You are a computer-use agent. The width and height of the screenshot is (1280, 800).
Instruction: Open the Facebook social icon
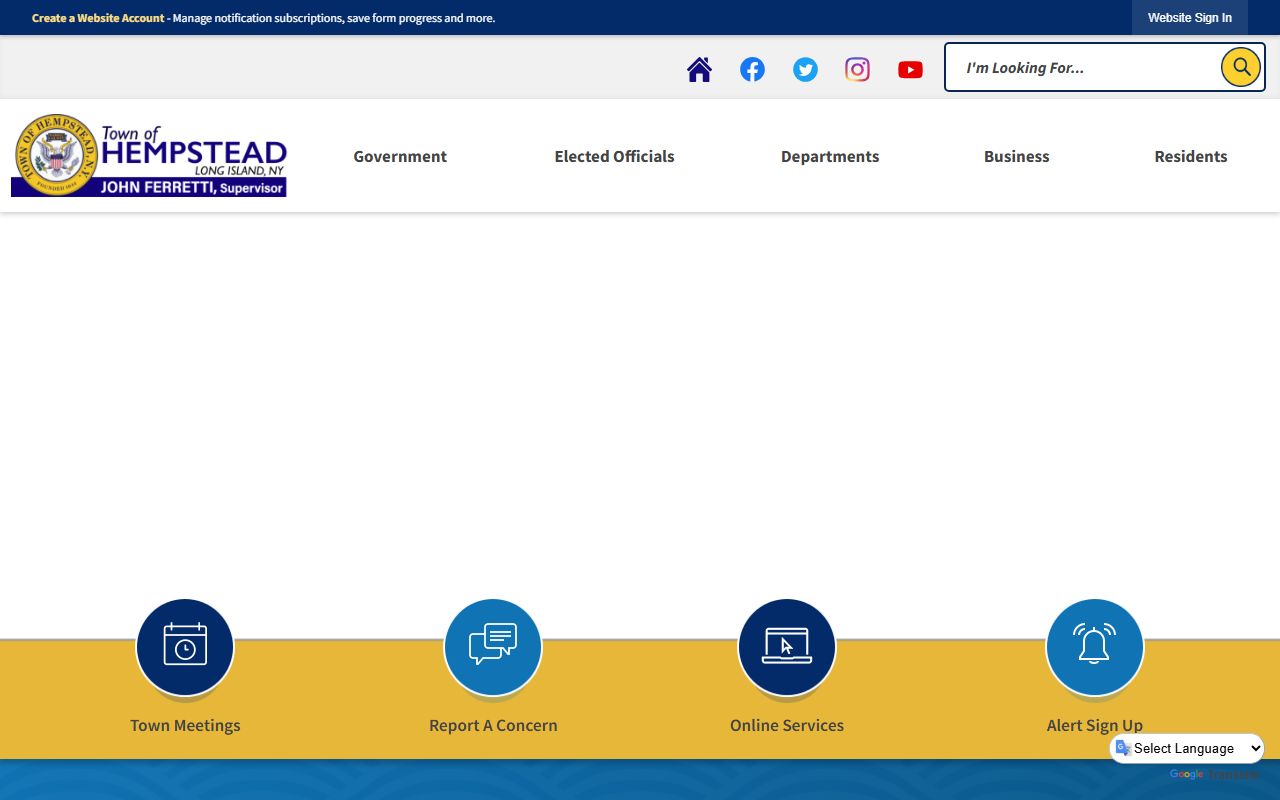pos(752,69)
